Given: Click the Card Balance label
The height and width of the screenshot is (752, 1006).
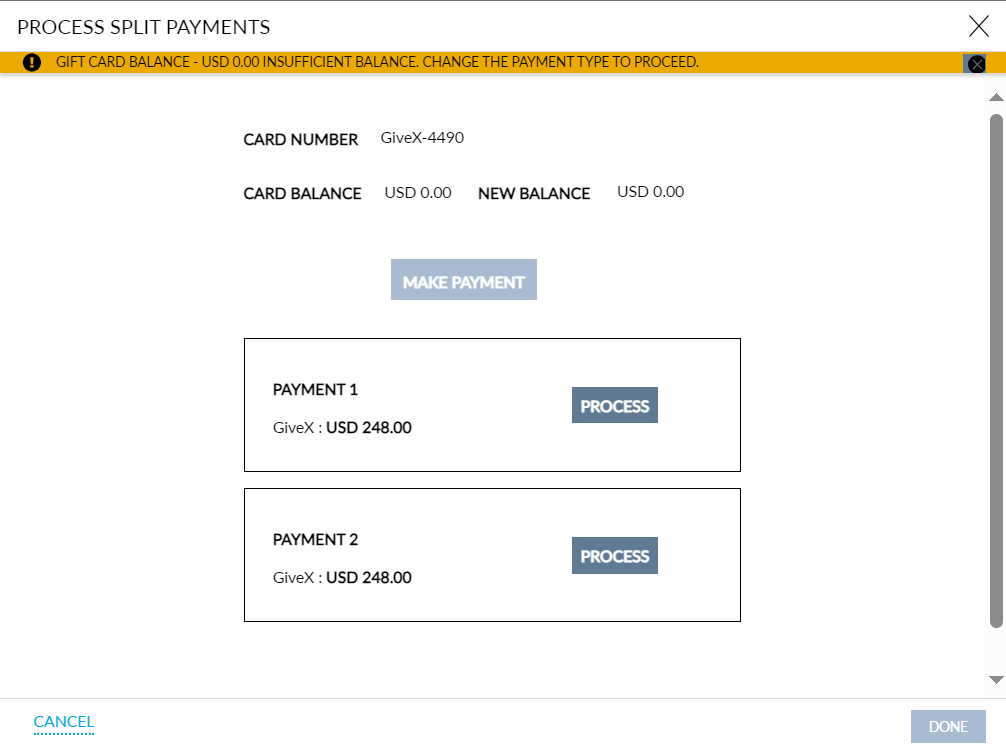Looking at the screenshot, I should 302,193.
